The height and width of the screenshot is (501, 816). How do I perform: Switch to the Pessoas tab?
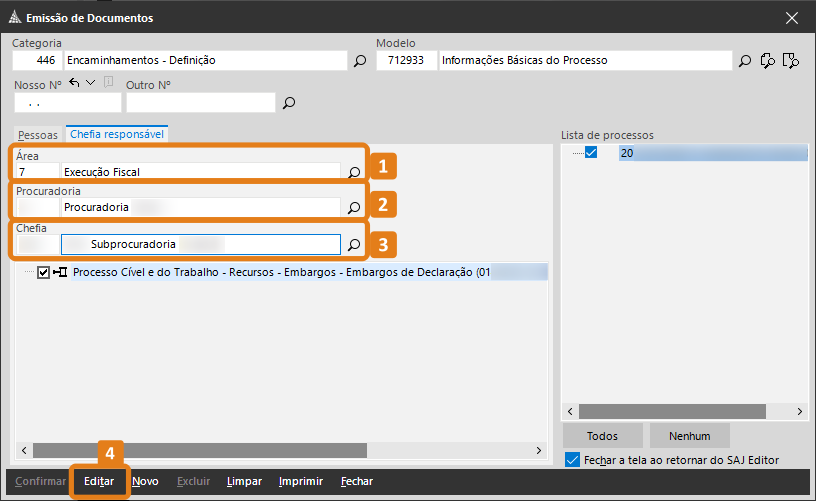coord(37,135)
